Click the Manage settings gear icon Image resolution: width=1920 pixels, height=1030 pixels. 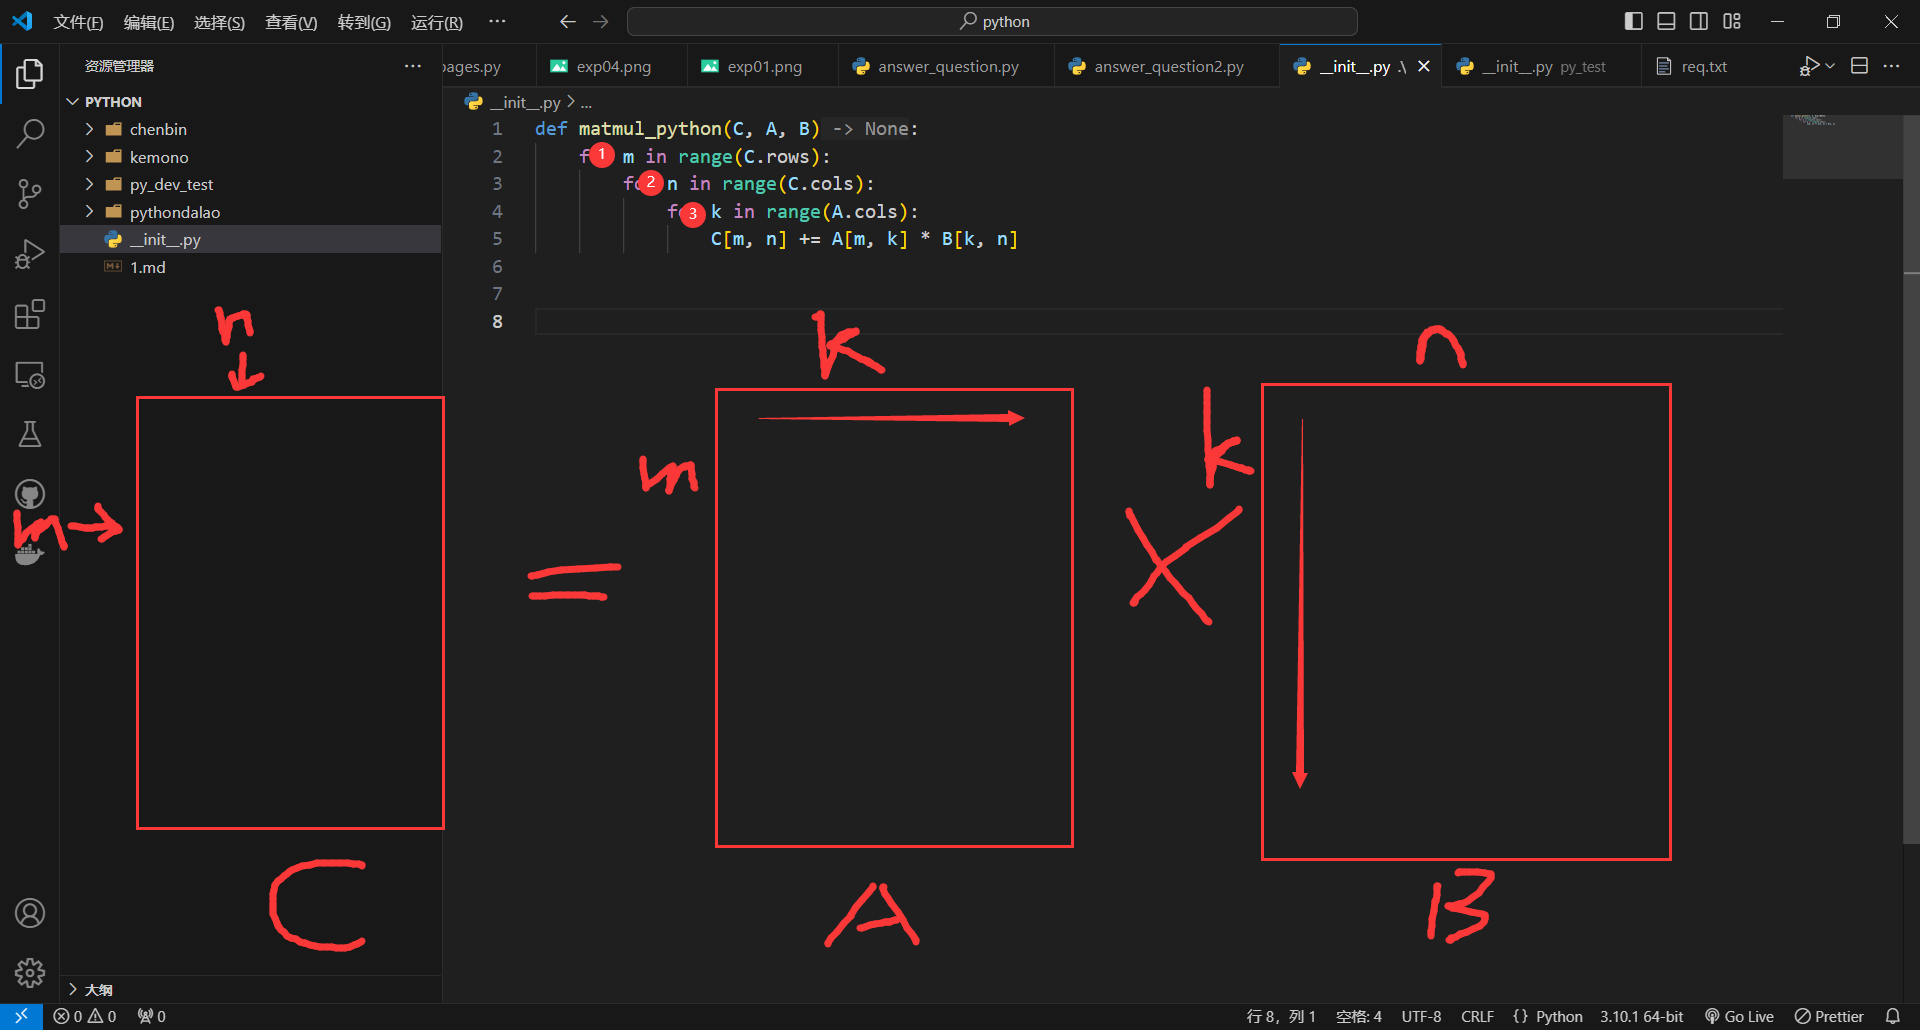point(30,972)
